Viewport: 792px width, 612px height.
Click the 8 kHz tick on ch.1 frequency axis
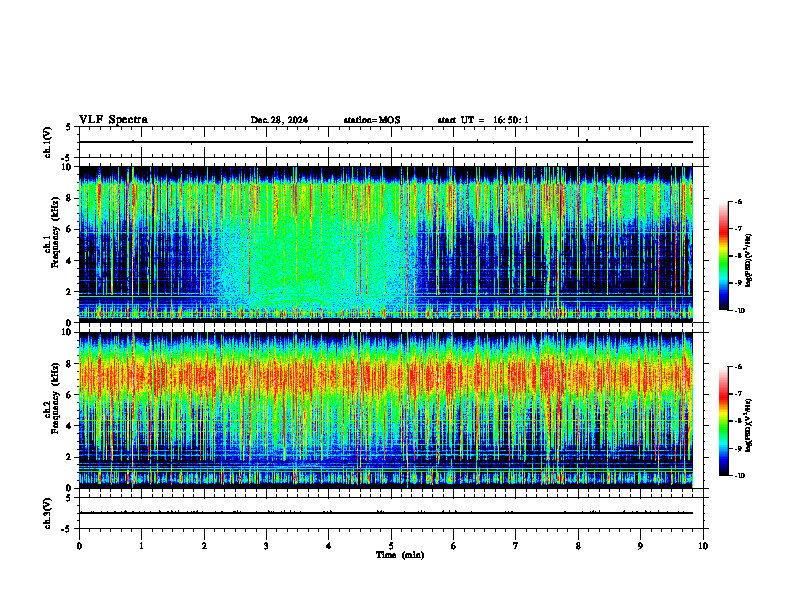point(70,198)
